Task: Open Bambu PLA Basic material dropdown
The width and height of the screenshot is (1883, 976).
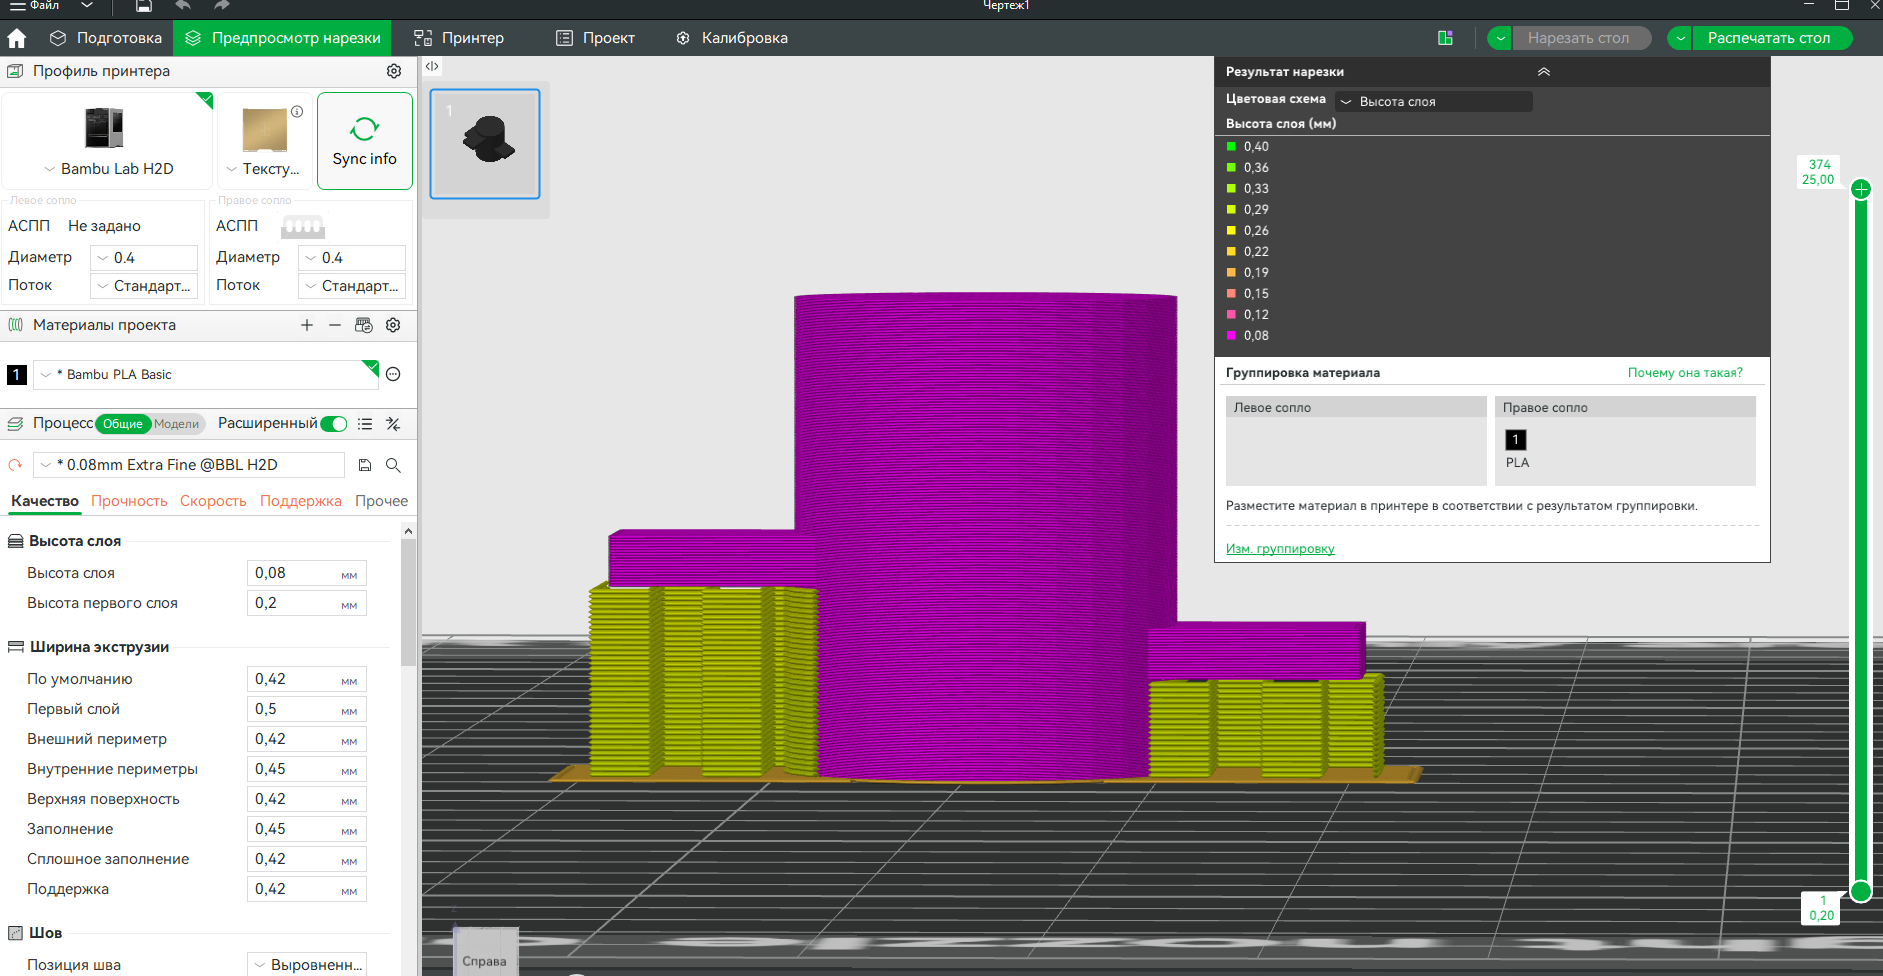Action: click(206, 374)
